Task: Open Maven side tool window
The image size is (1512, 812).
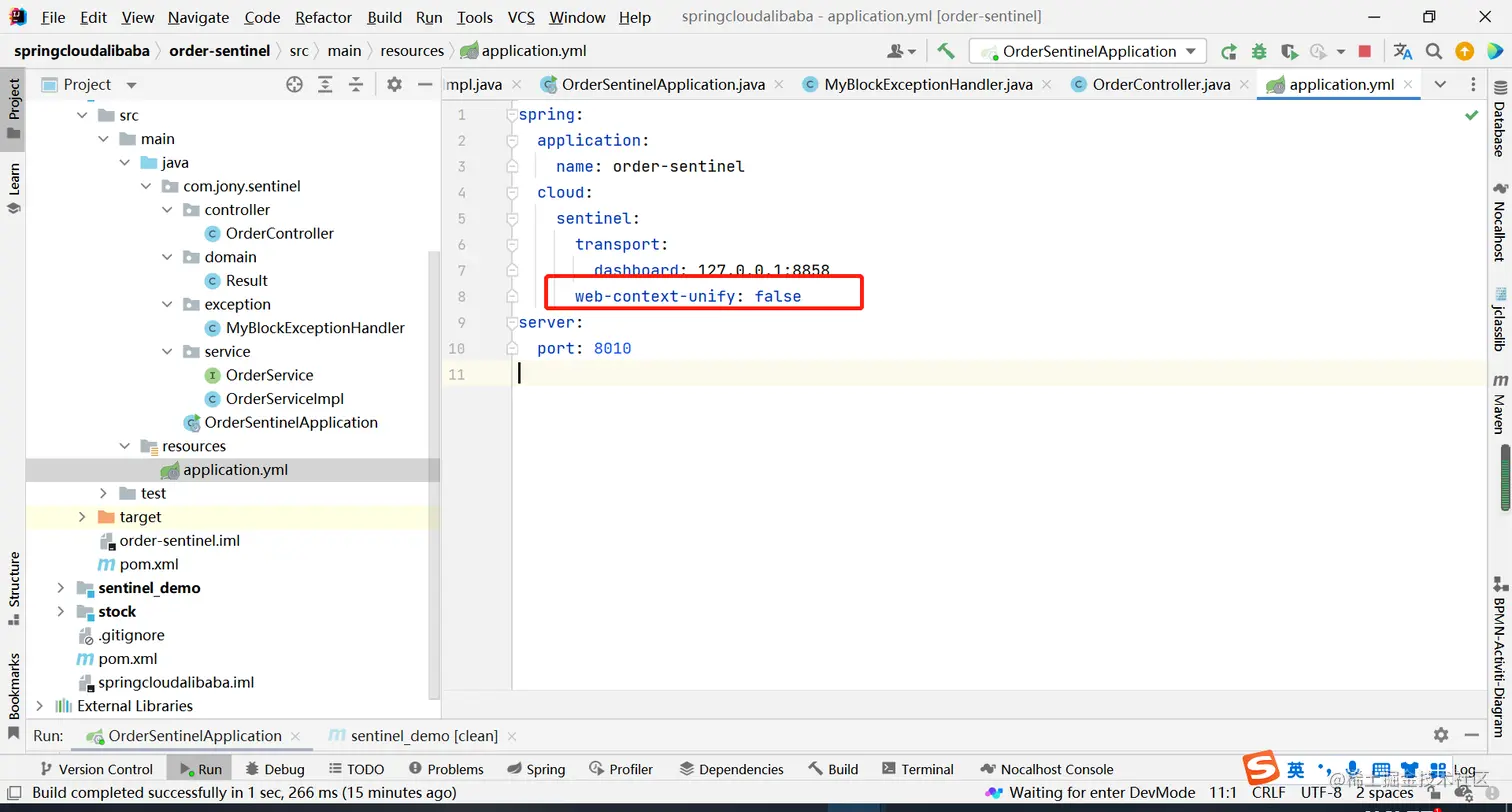Action: pos(1500,404)
